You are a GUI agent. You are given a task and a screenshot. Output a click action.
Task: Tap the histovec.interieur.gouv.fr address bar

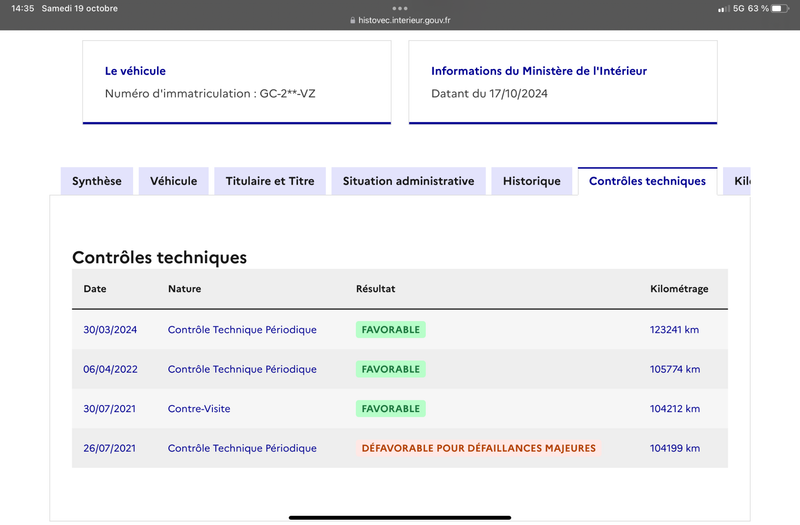point(400,20)
